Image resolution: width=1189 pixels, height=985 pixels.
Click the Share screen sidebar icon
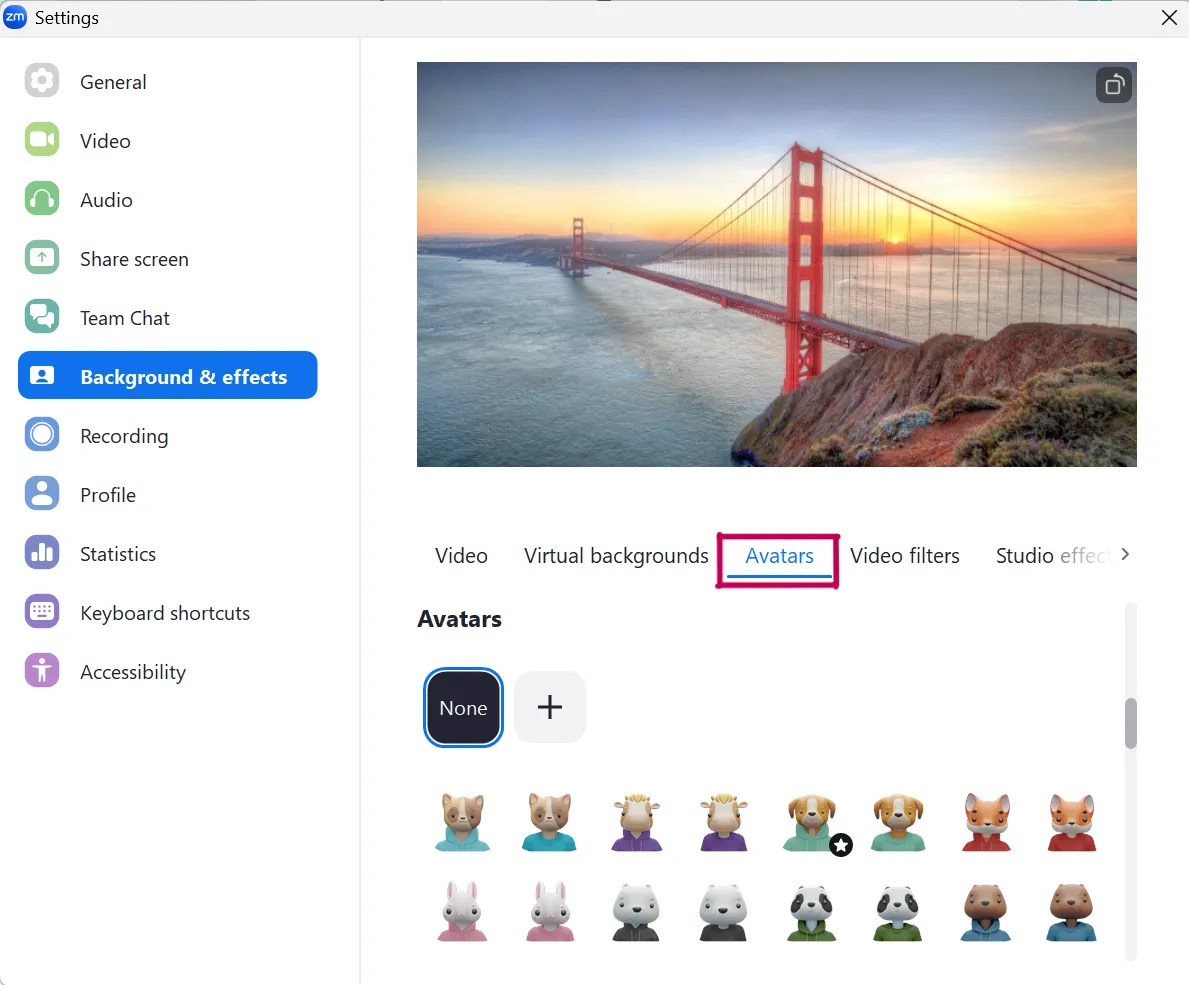pos(42,258)
